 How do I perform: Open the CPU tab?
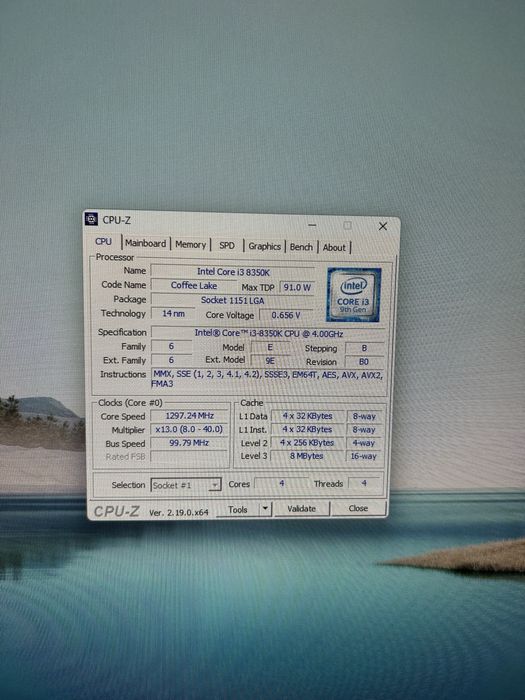pos(103,242)
